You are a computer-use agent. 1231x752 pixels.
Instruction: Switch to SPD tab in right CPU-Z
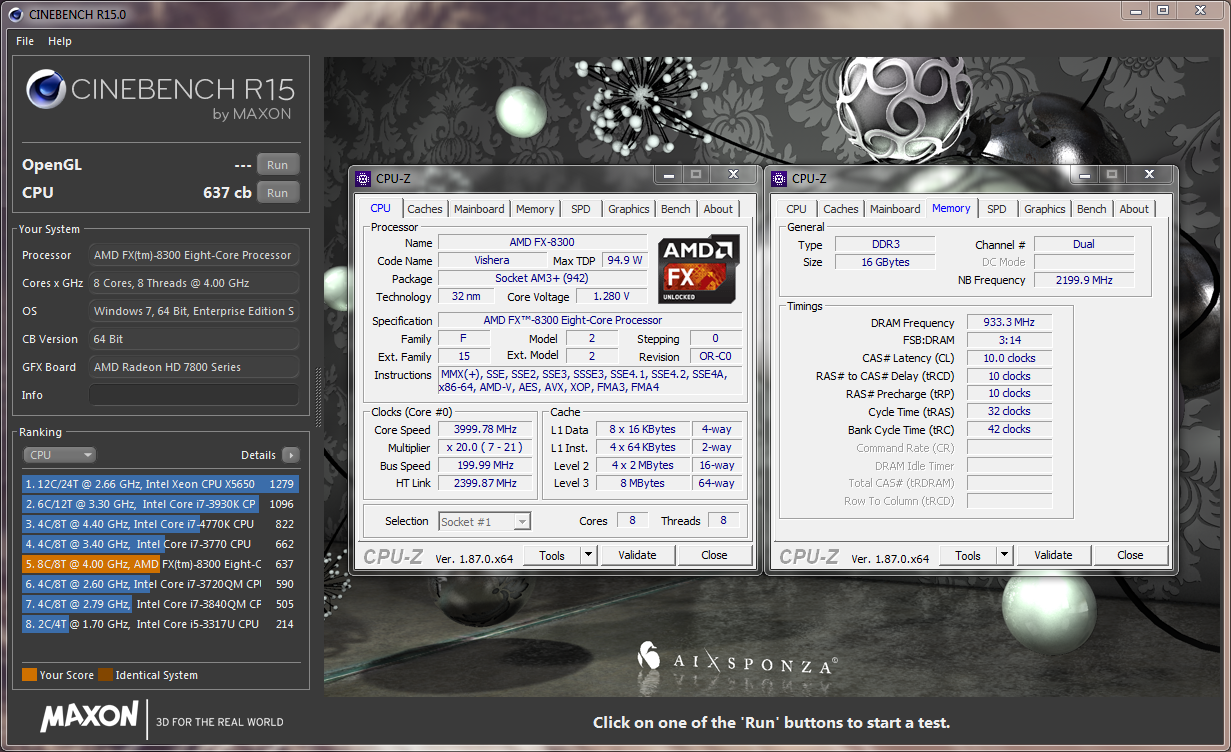pyautogui.click(x=997, y=209)
